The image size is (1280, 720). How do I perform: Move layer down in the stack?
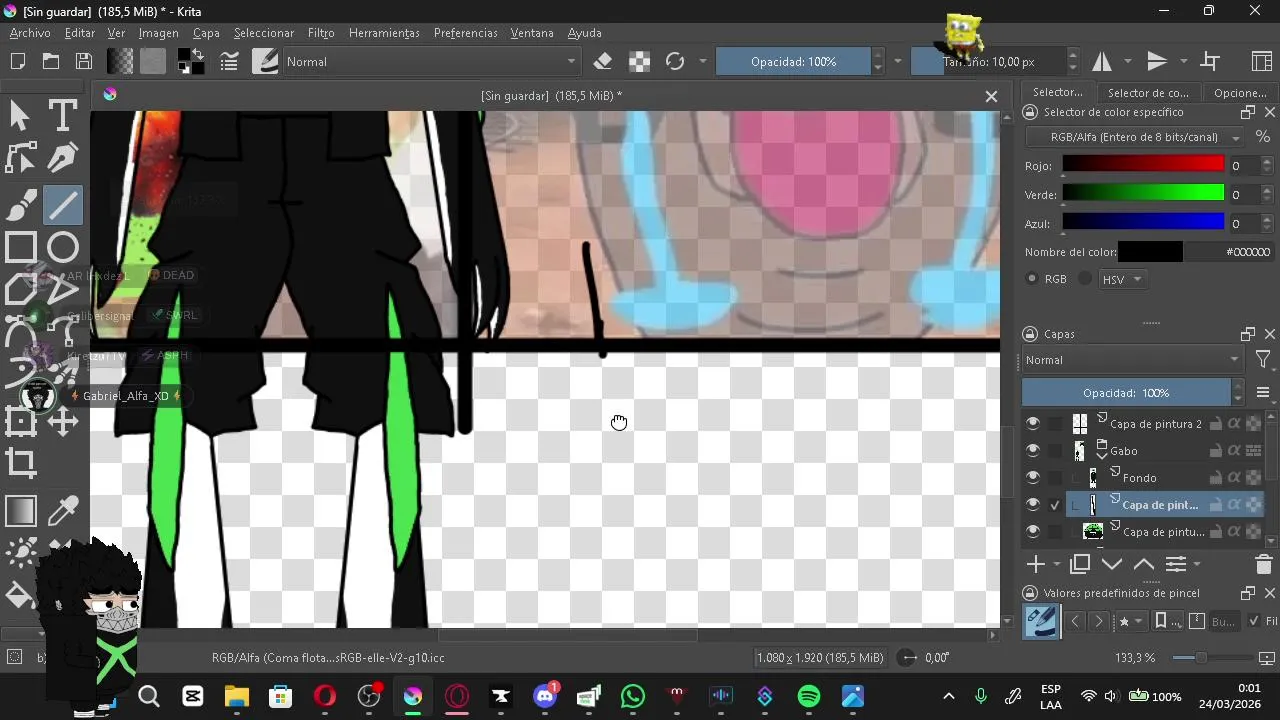coord(1111,564)
